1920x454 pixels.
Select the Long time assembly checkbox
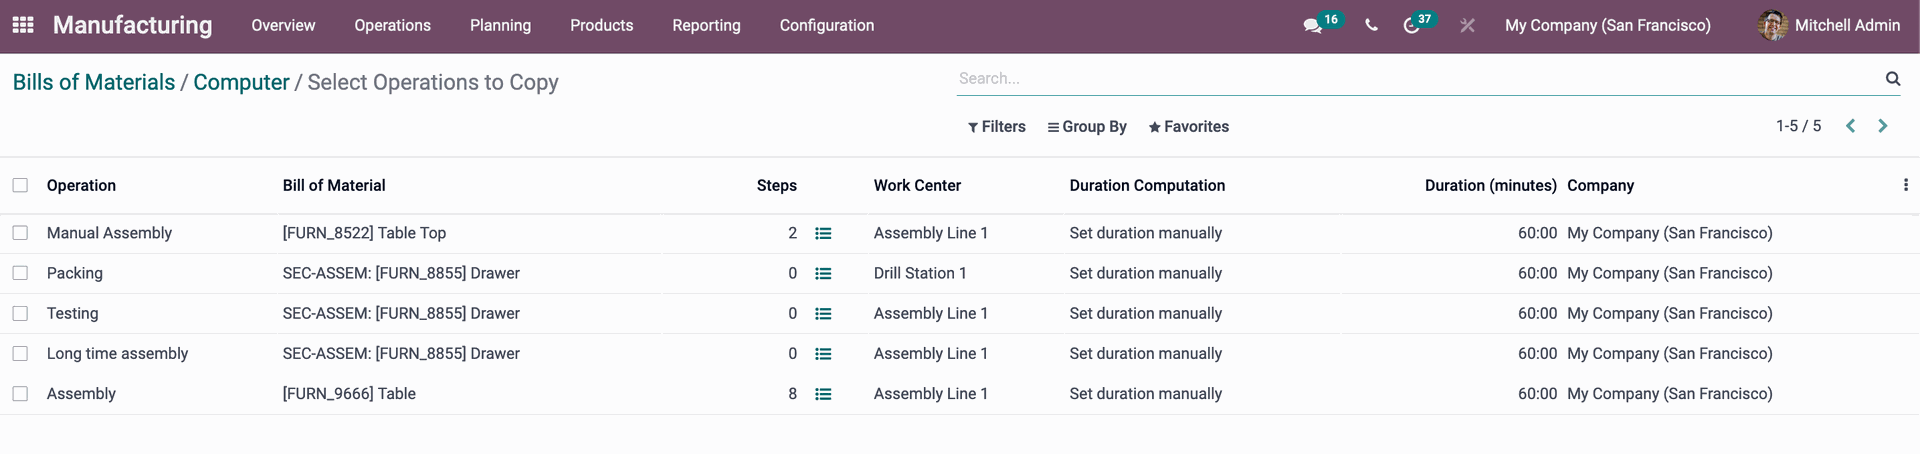[20, 353]
